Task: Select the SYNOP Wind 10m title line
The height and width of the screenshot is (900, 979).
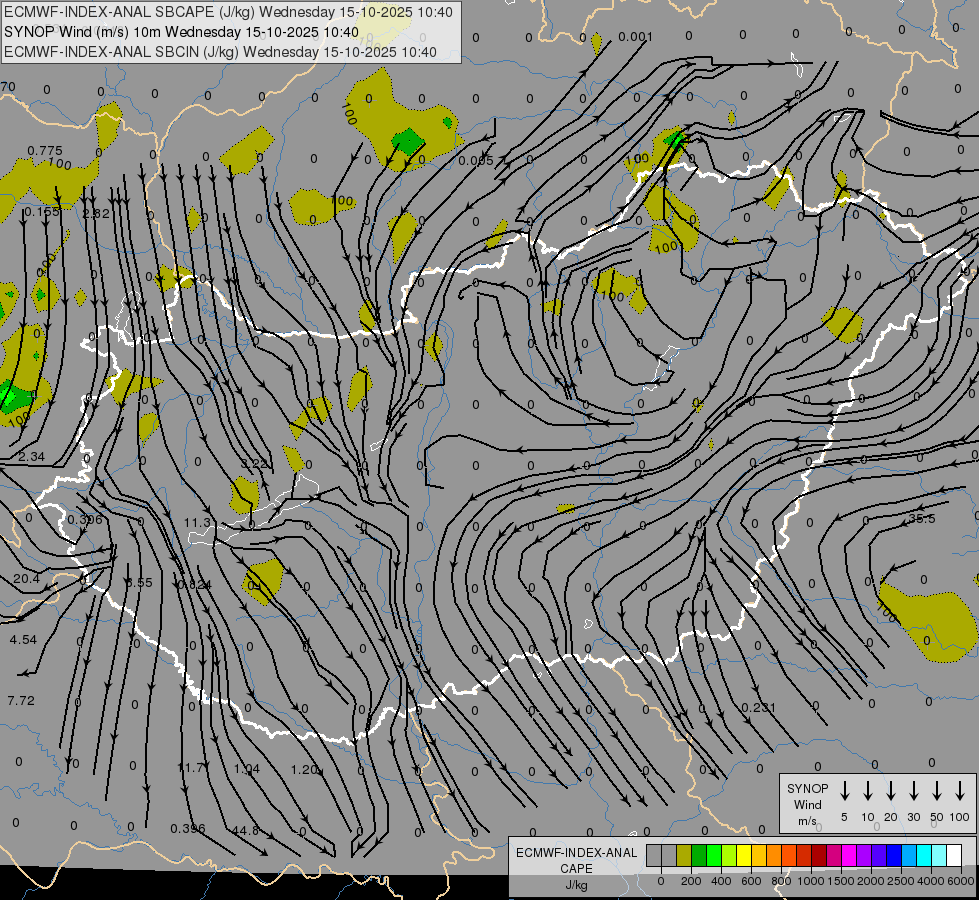Action: [x=182, y=32]
